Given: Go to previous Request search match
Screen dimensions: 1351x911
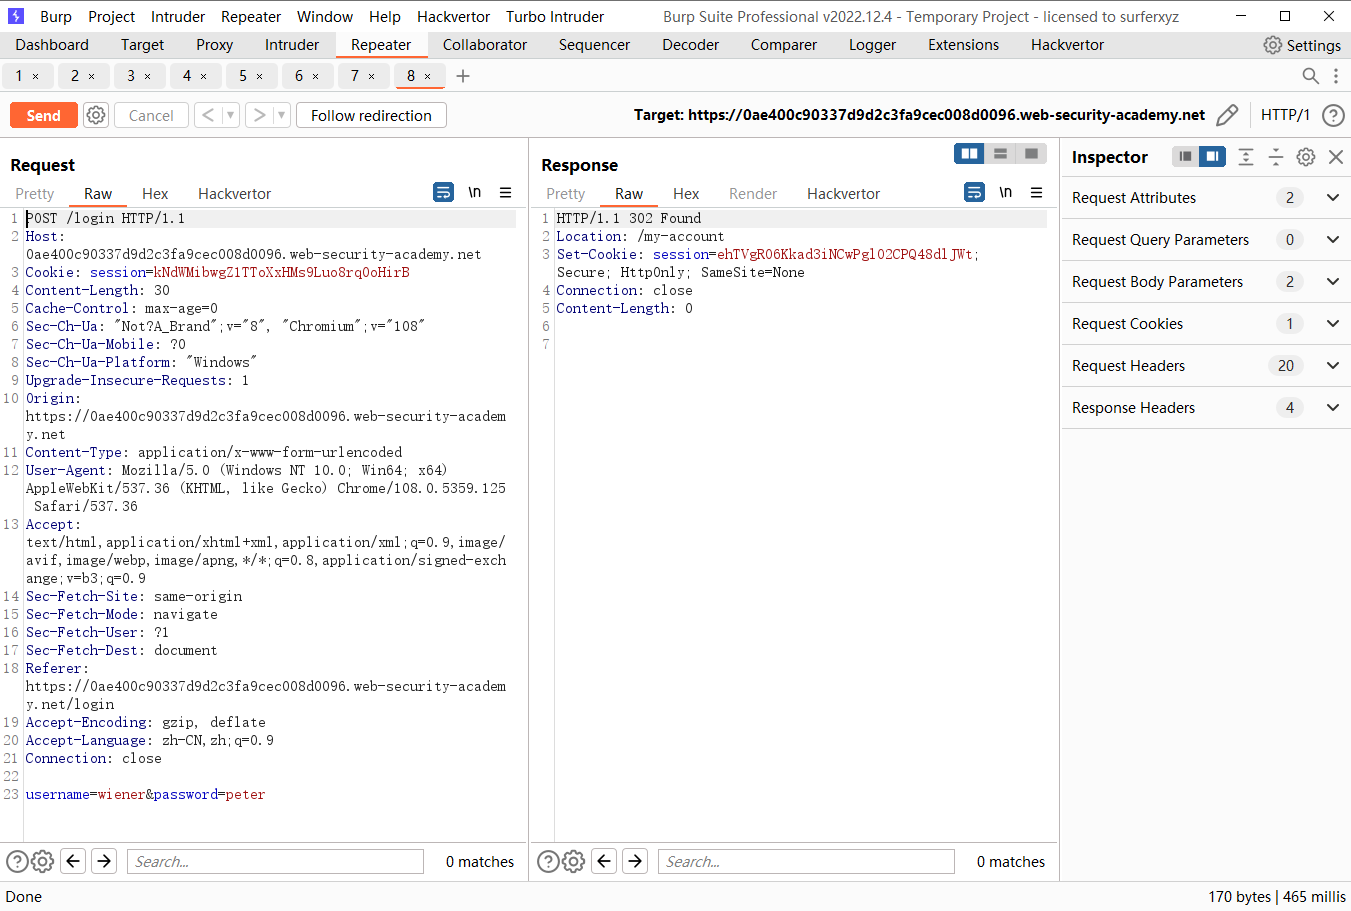Looking at the screenshot, I should click(73, 861).
